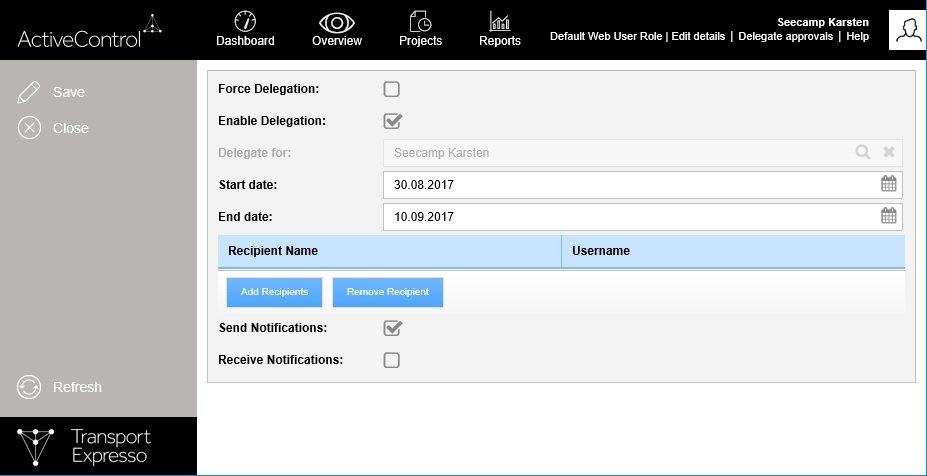Screen dimensions: 927x476
Task: Open the Start date calendar picker
Action: (x=889, y=184)
